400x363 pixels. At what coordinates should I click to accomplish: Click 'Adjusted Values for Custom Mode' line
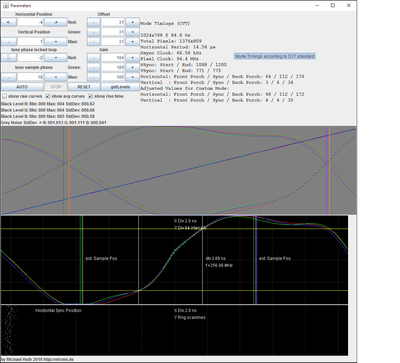[x=185, y=88]
